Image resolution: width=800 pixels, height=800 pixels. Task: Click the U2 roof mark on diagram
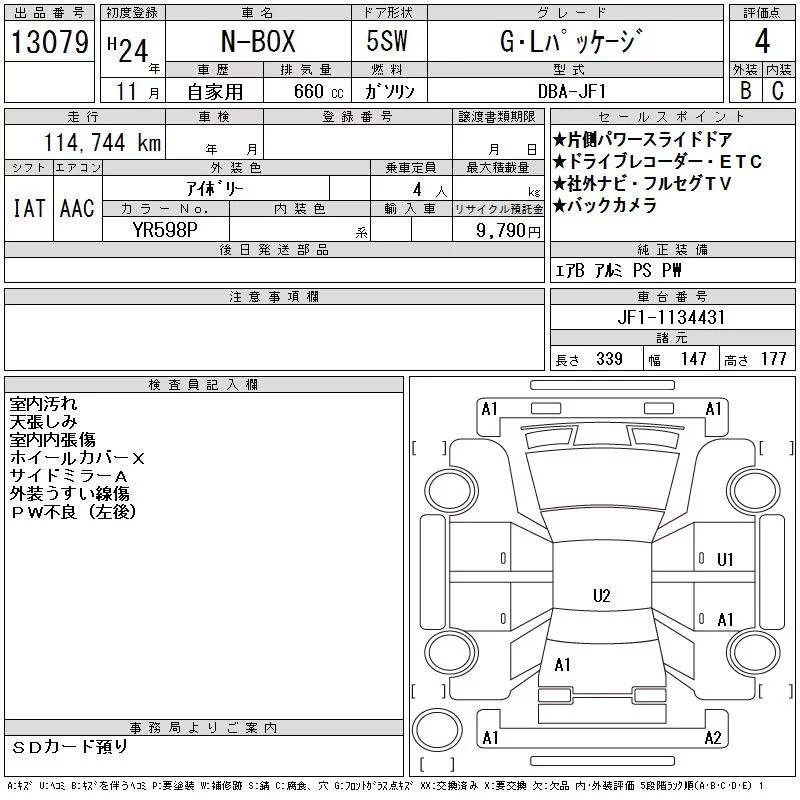coord(602,596)
